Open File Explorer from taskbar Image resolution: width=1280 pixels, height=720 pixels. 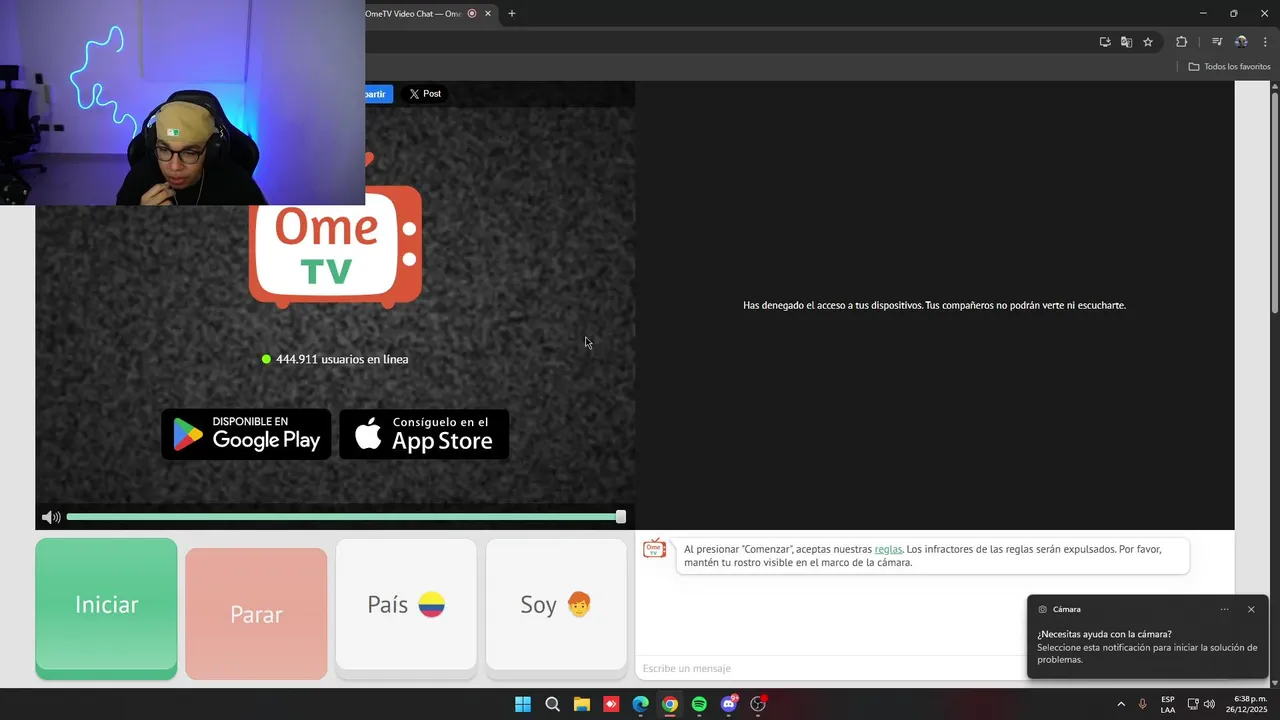tap(582, 704)
